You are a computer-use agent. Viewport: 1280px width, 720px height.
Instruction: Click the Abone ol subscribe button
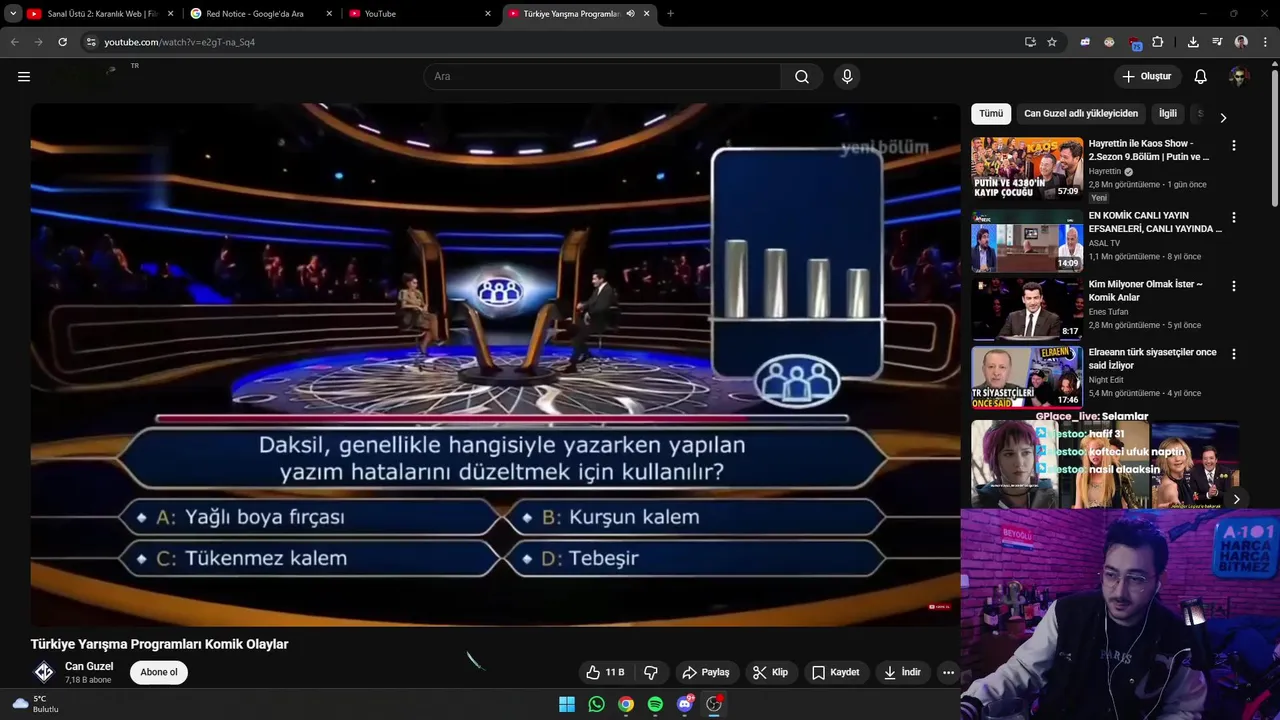pyautogui.click(x=159, y=672)
